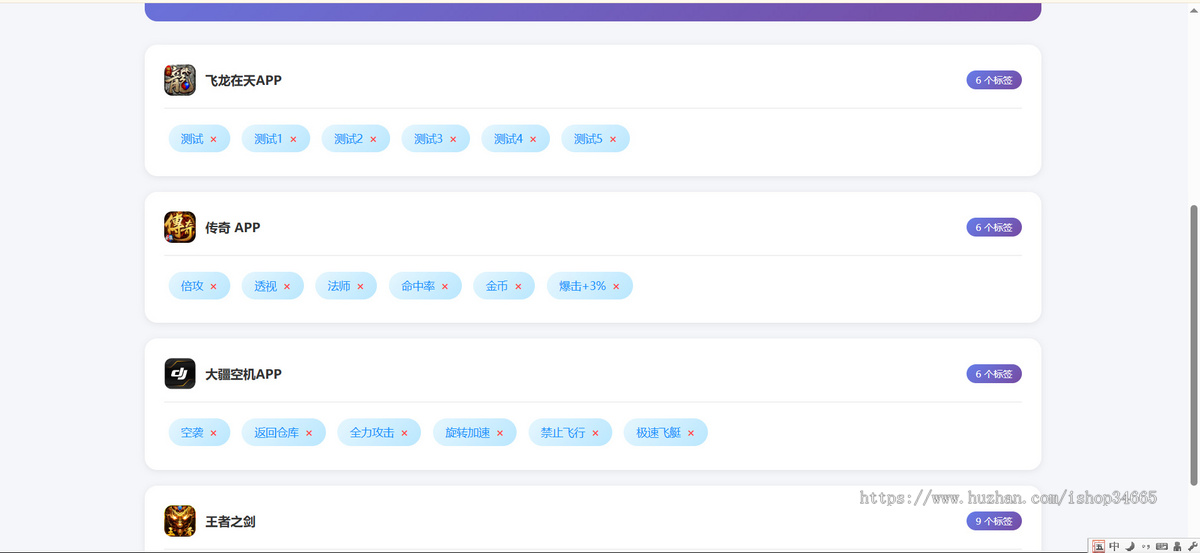Click the IME user account icon
The image size is (1200, 553).
(x=1177, y=546)
